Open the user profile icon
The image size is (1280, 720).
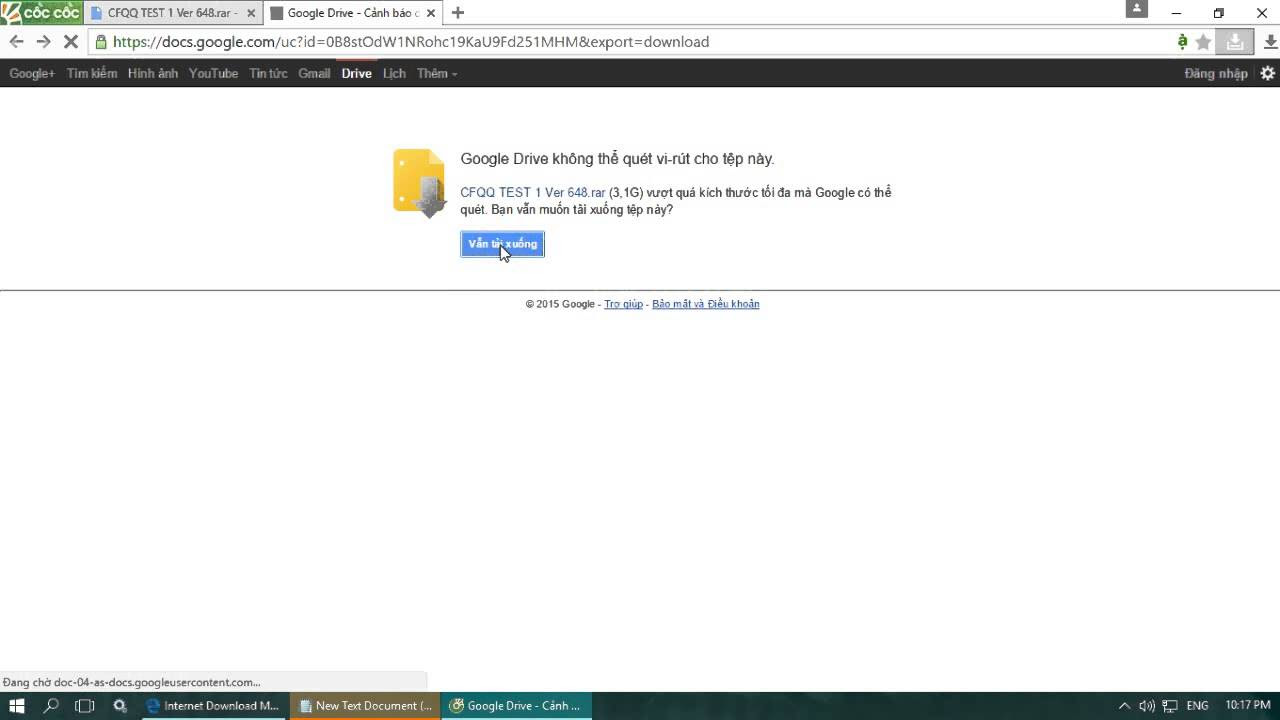point(1136,10)
